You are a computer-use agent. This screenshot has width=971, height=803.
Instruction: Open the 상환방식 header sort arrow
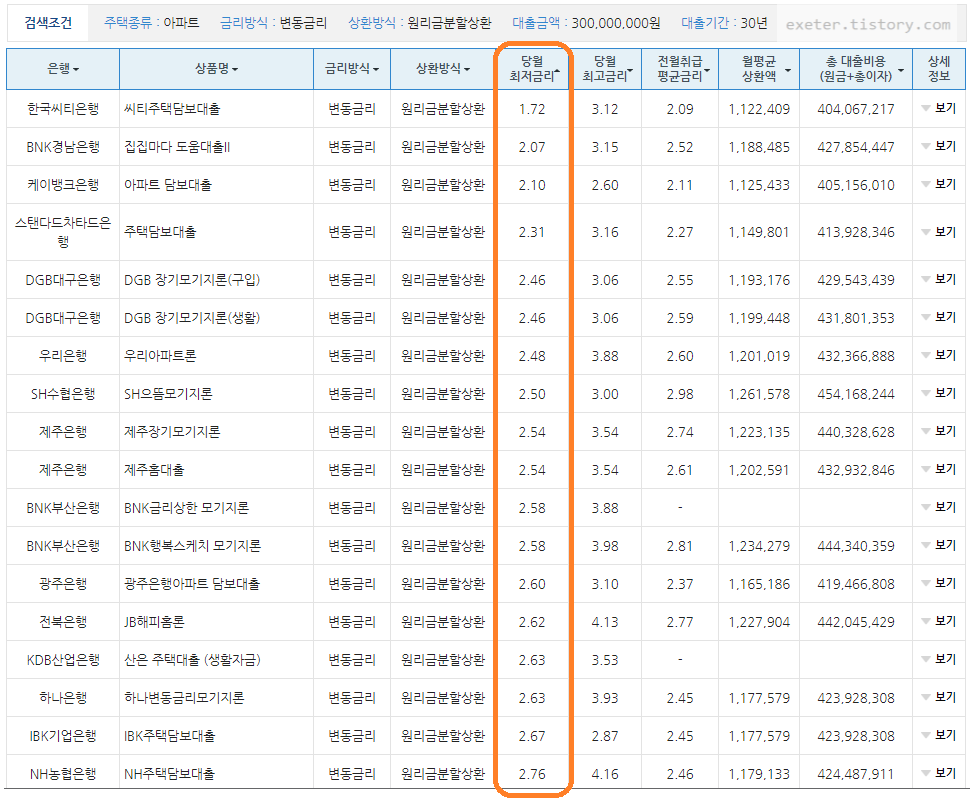[467, 69]
